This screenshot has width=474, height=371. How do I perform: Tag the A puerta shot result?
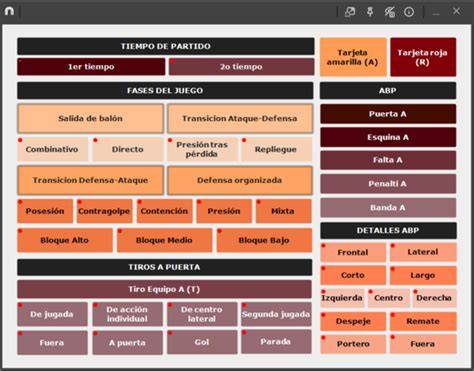(127, 342)
